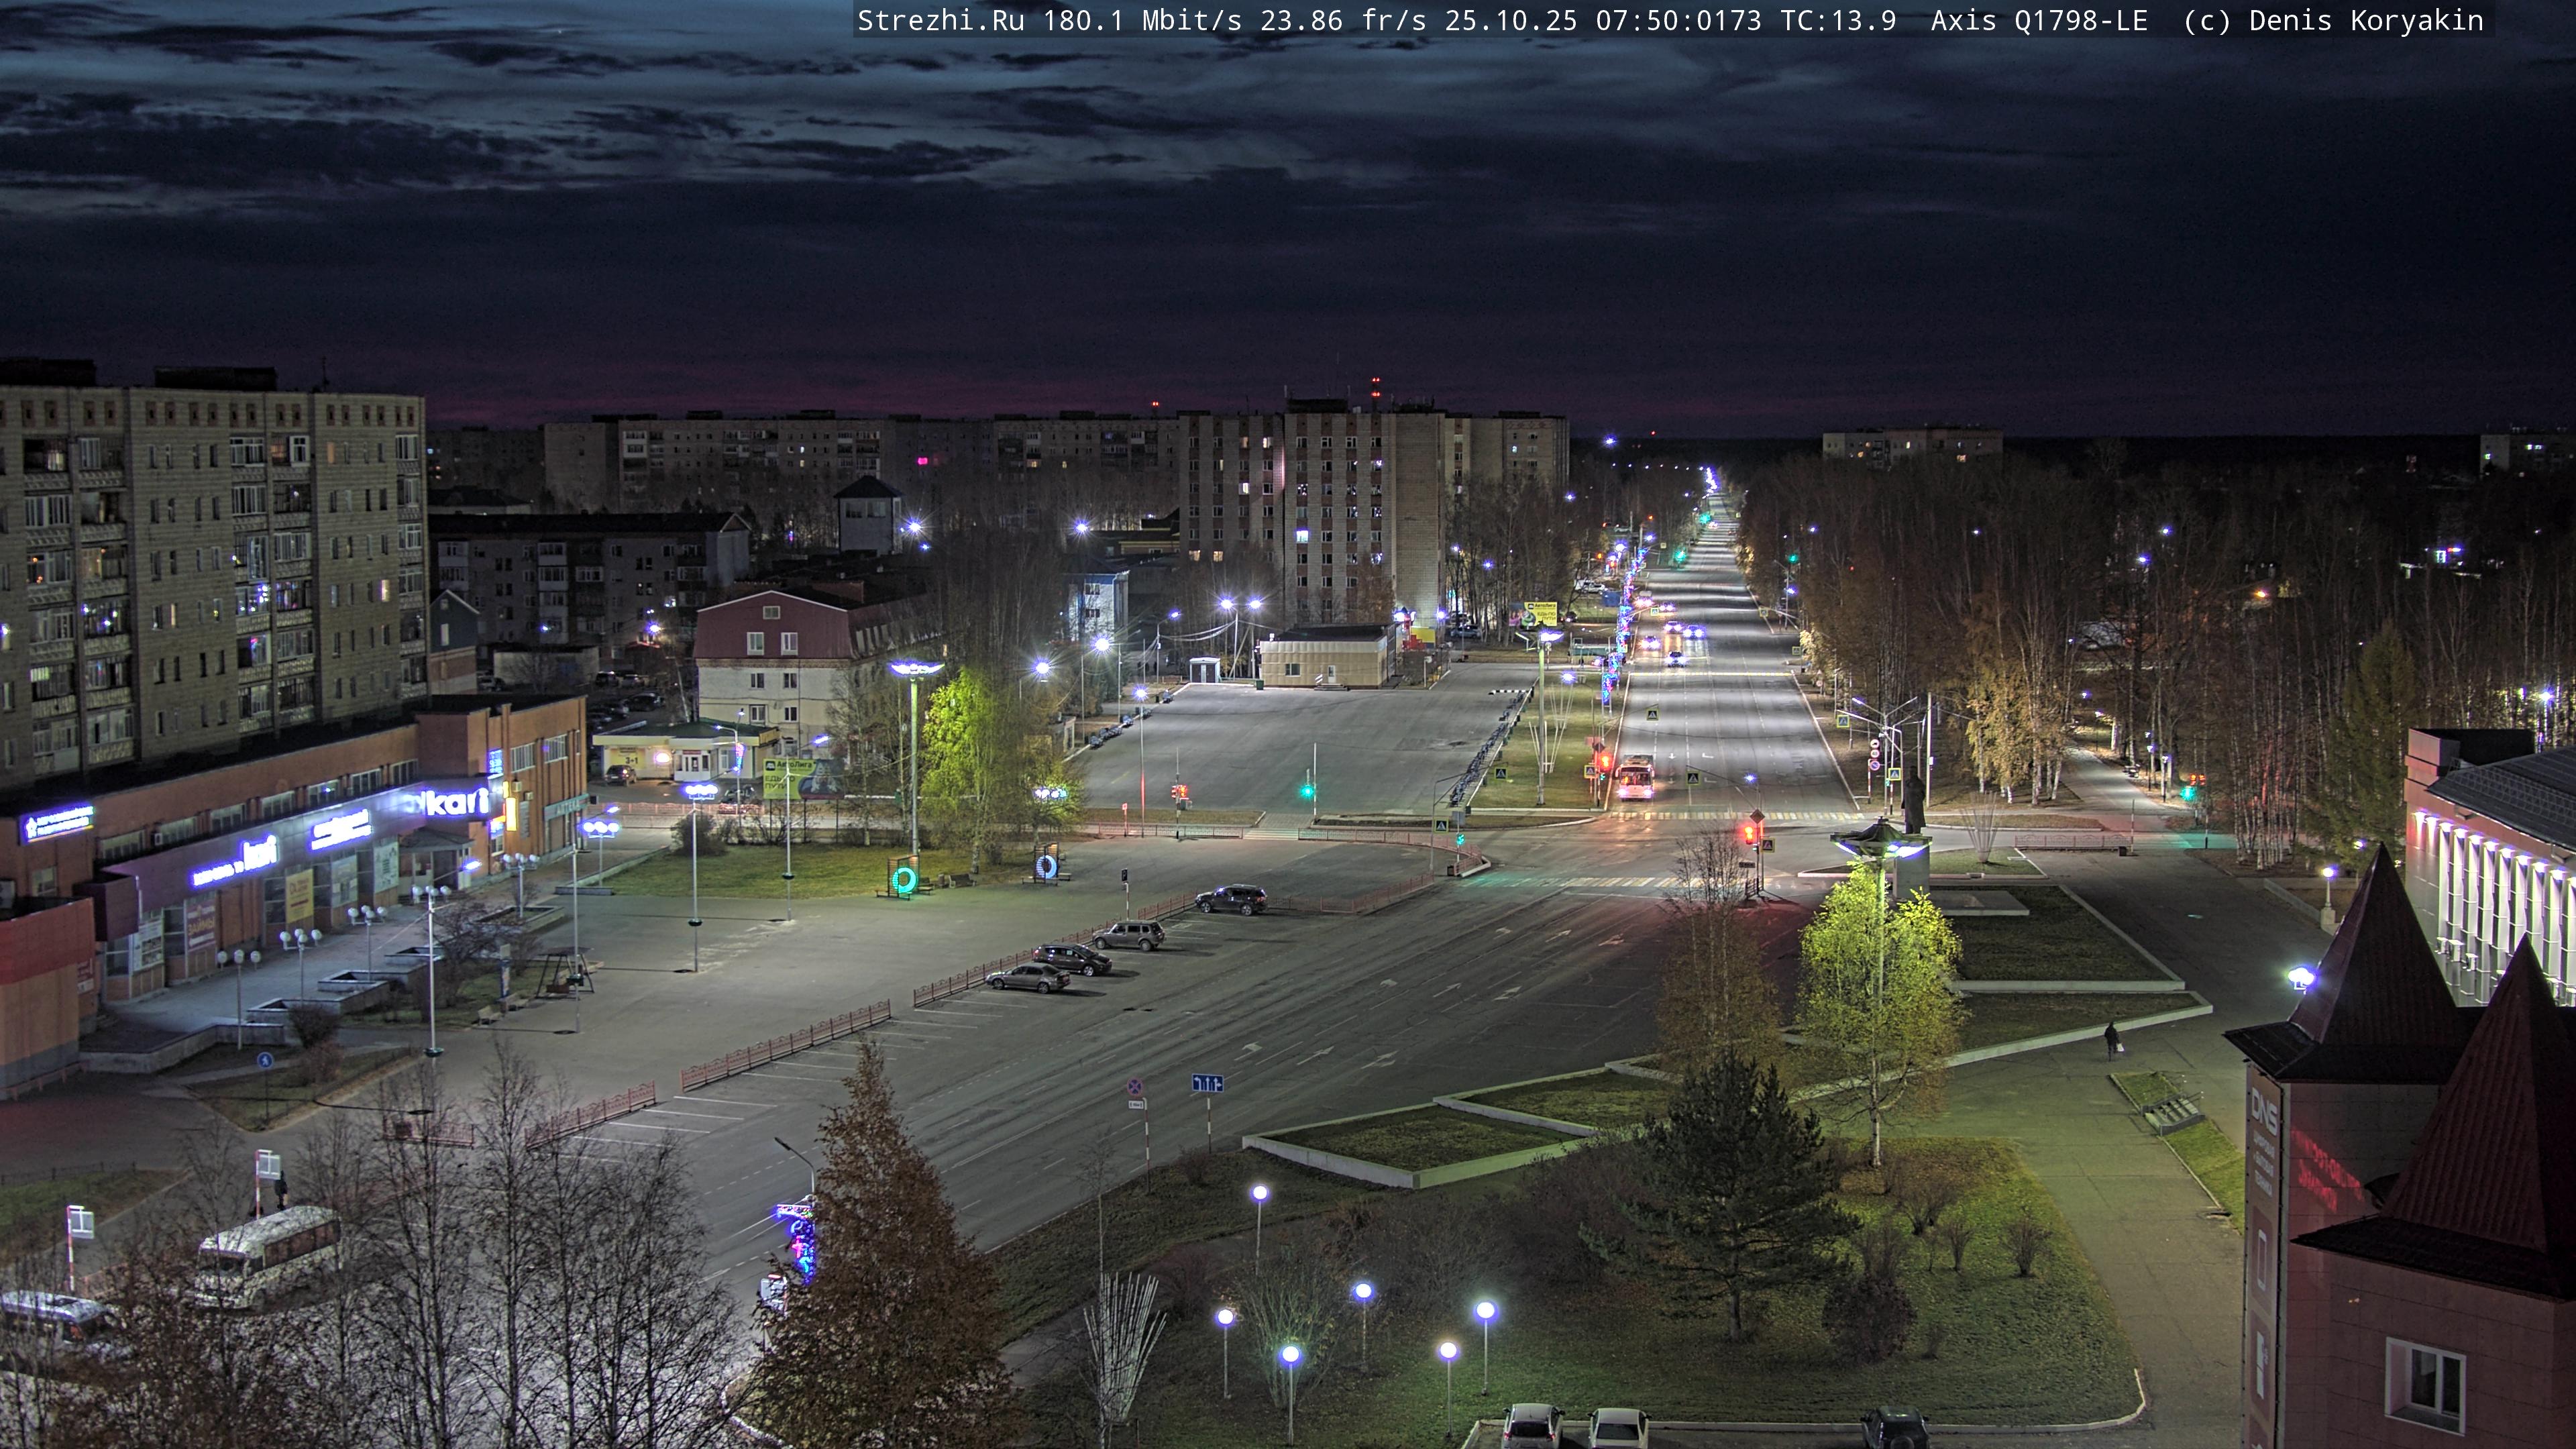Click the dark SUV nearest the fence end
The height and width of the screenshot is (1449, 2576).
[x=1231, y=899]
